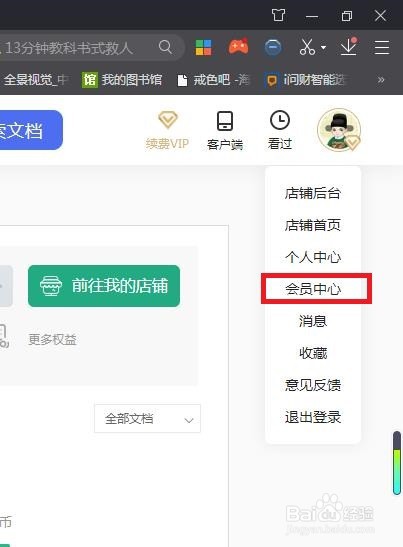Open the 我的图书馆 bookmark

(x=122, y=80)
